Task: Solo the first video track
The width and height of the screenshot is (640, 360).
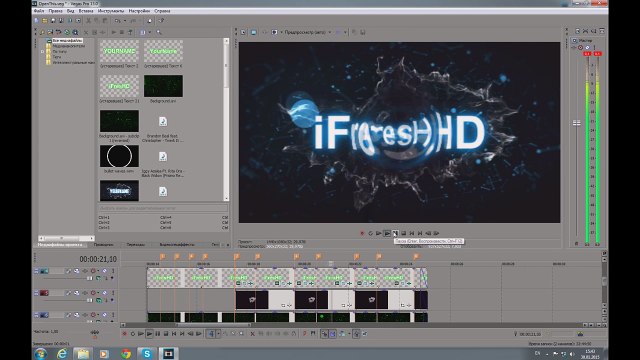Action: click(113, 271)
